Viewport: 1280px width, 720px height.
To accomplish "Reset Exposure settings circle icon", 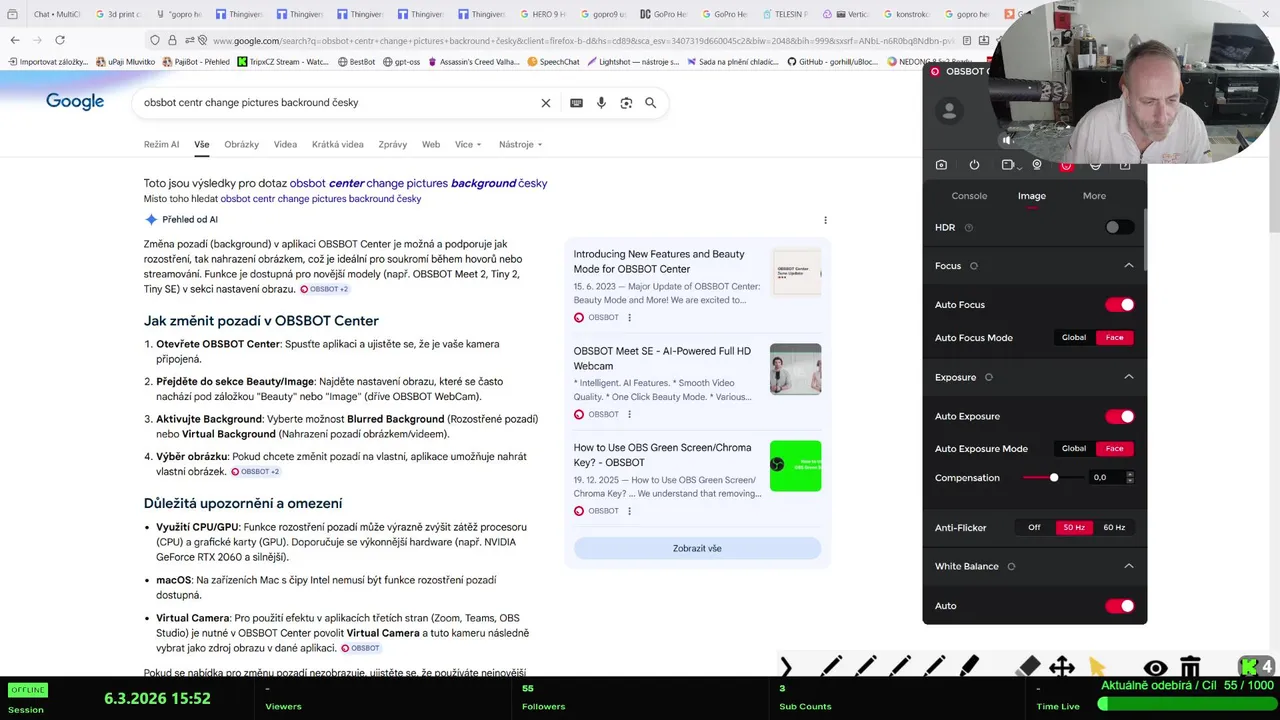I will (x=989, y=377).
